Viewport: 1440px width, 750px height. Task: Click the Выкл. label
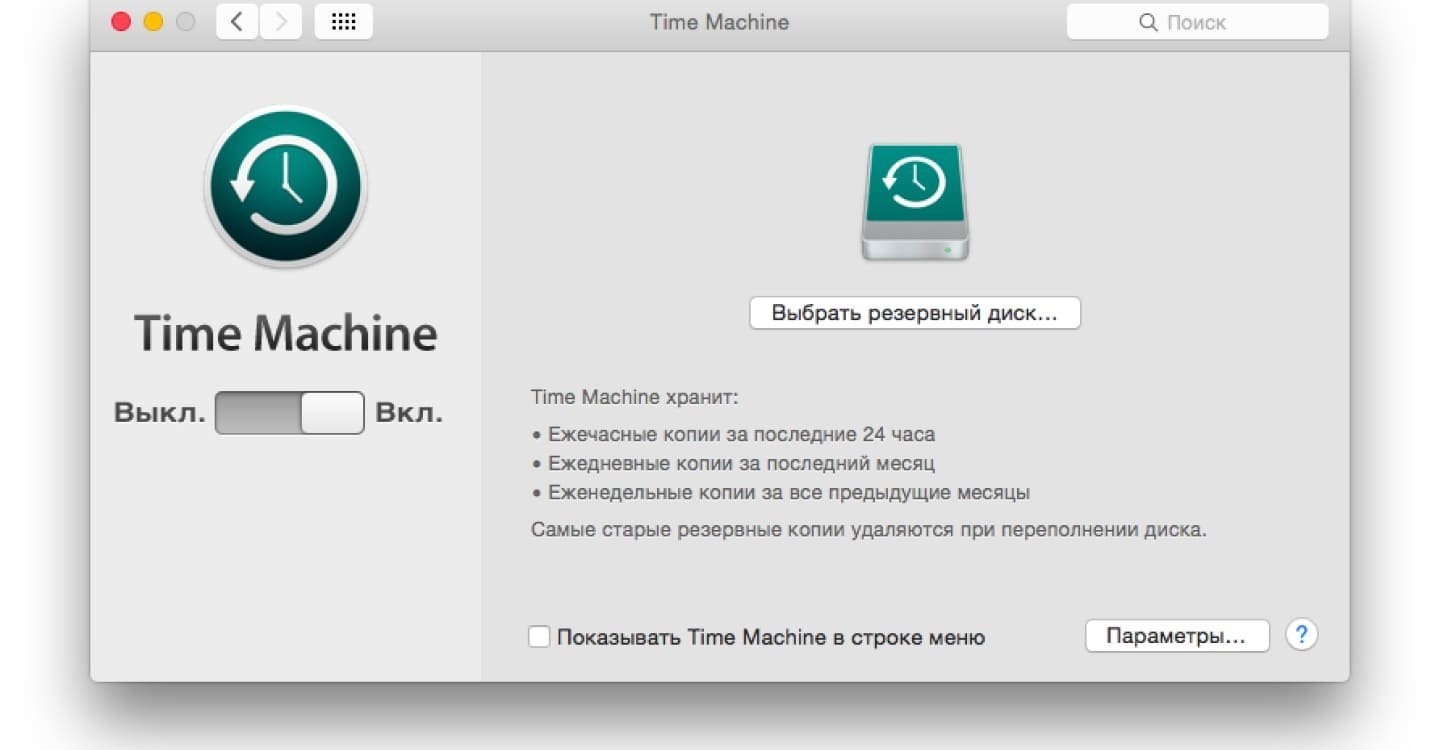coord(160,413)
